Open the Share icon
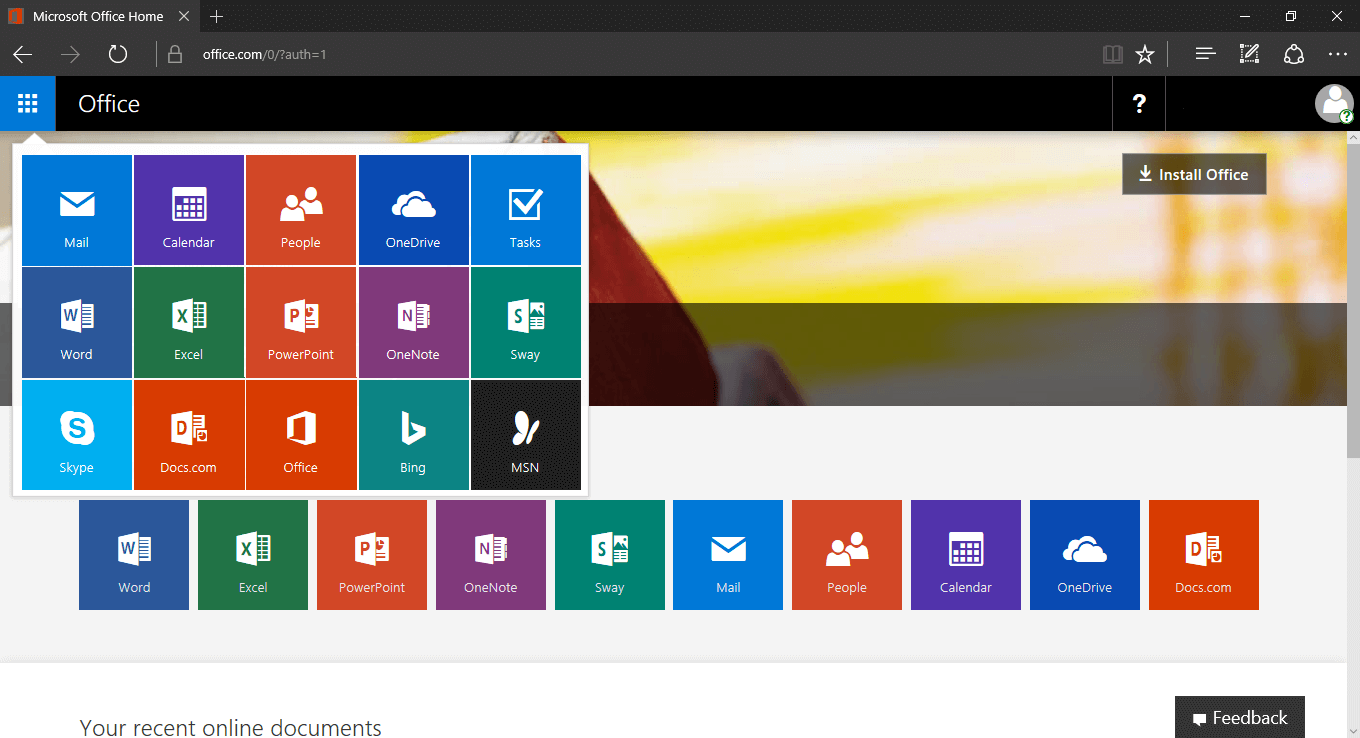 pyautogui.click(x=1294, y=54)
